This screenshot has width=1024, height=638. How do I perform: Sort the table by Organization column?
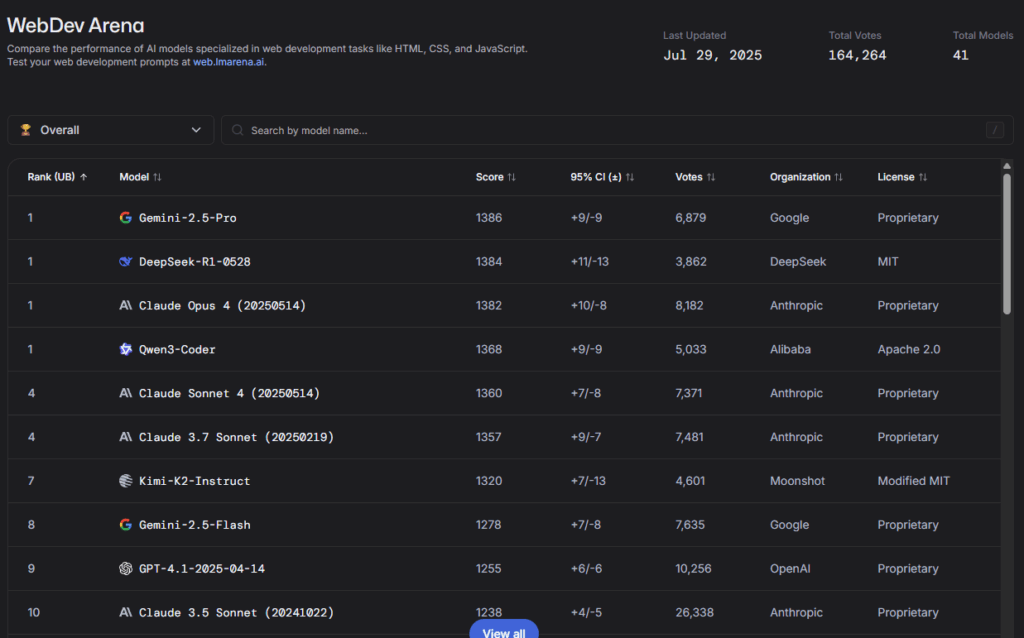(x=806, y=177)
